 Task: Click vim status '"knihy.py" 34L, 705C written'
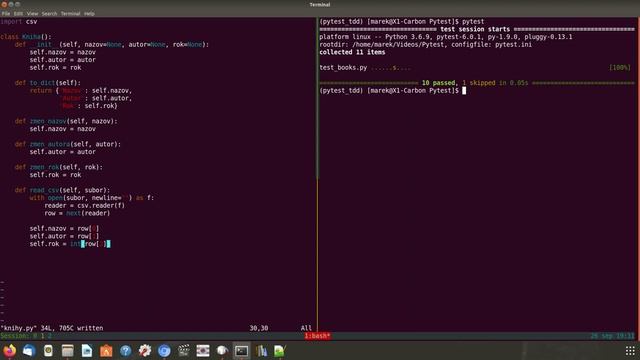(x=52, y=328)
